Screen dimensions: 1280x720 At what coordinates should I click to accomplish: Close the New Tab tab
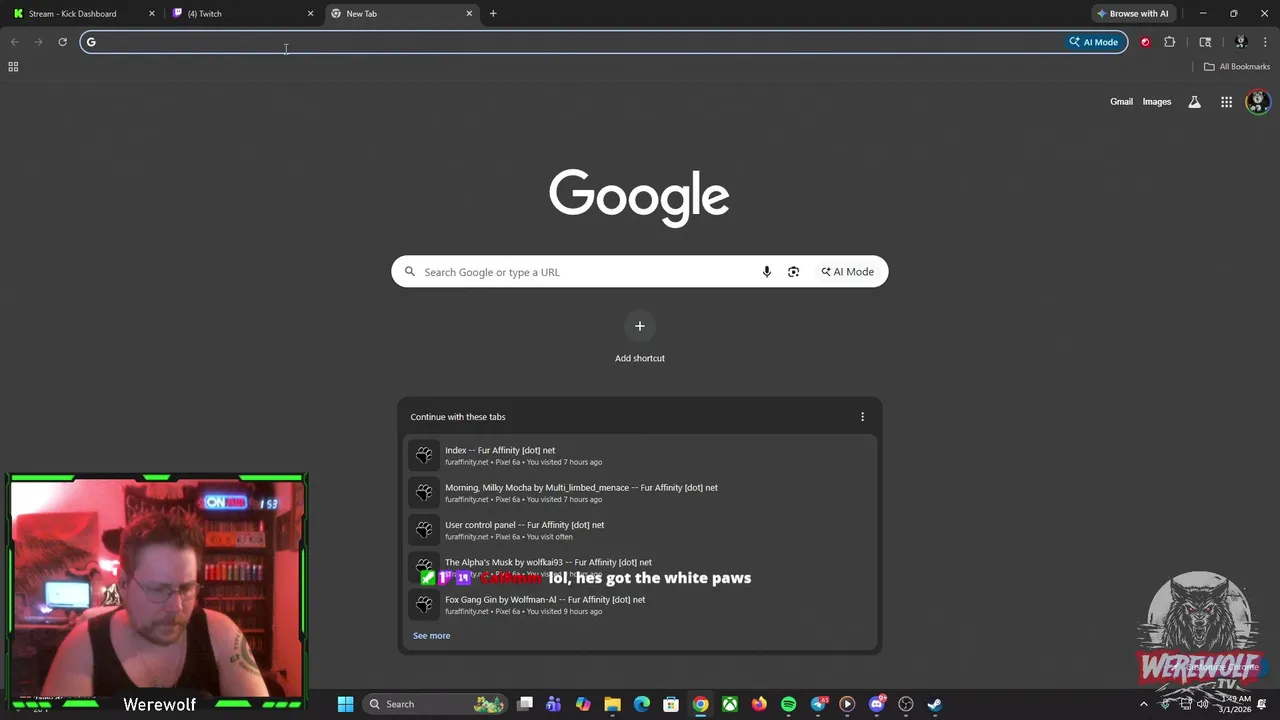coord(469,14)
